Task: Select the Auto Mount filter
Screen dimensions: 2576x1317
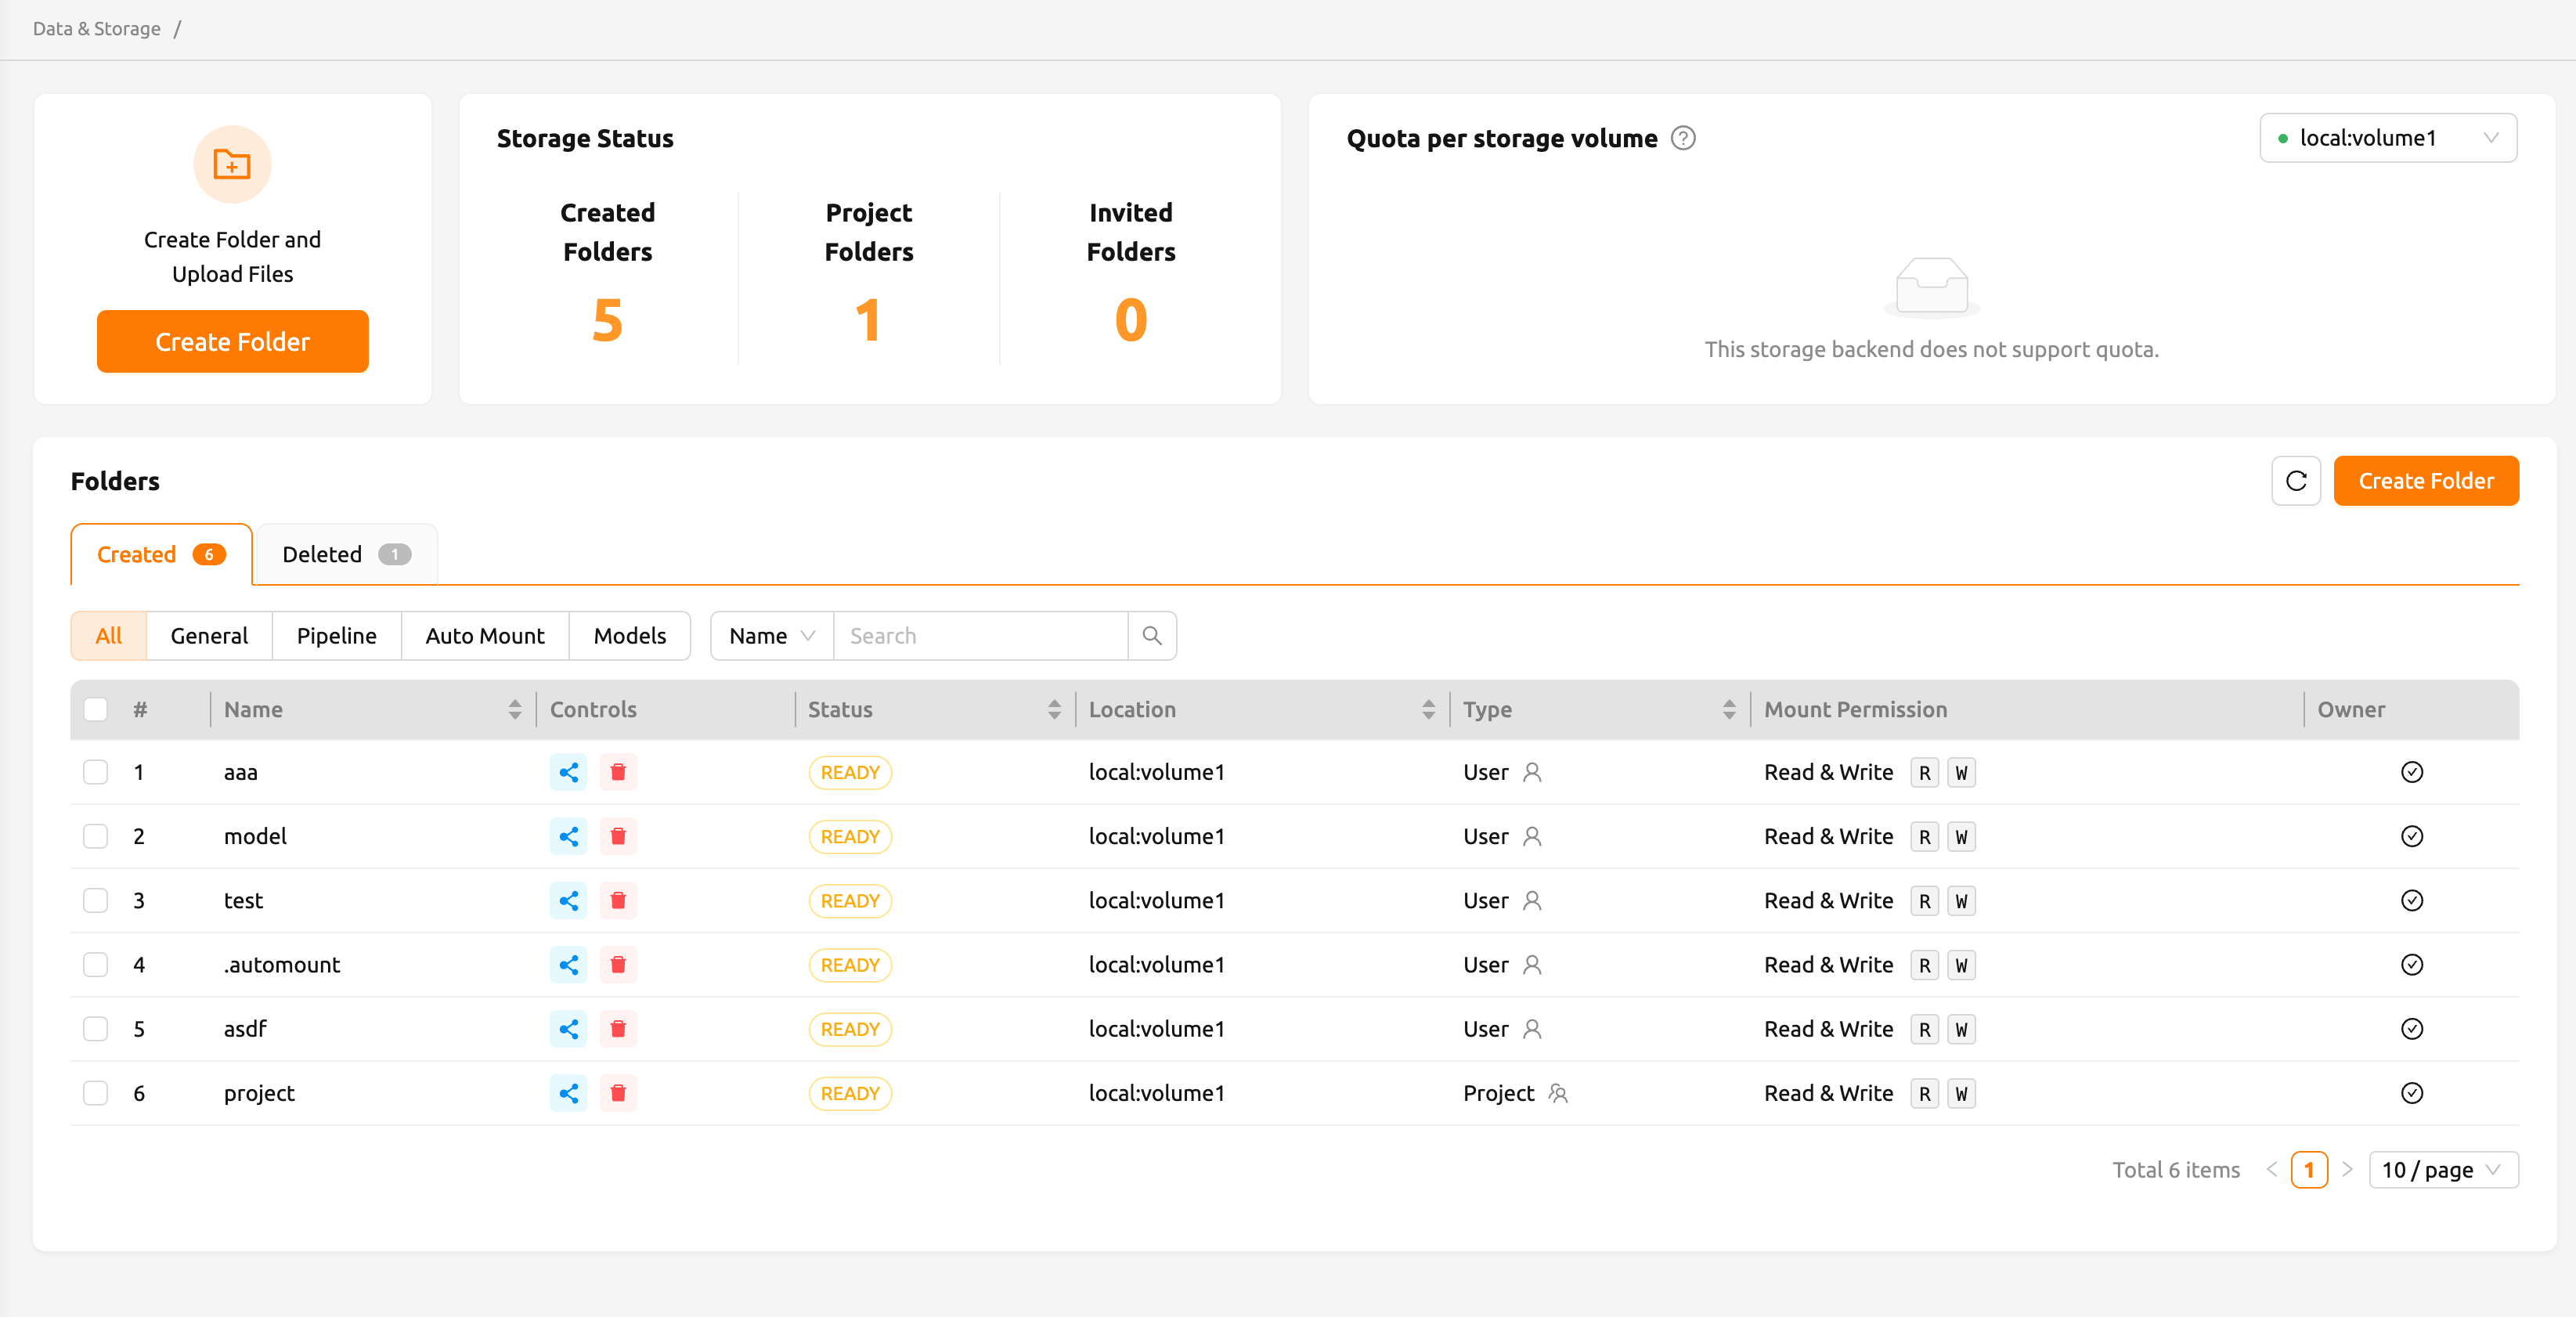Action: (x=485, y=636)
